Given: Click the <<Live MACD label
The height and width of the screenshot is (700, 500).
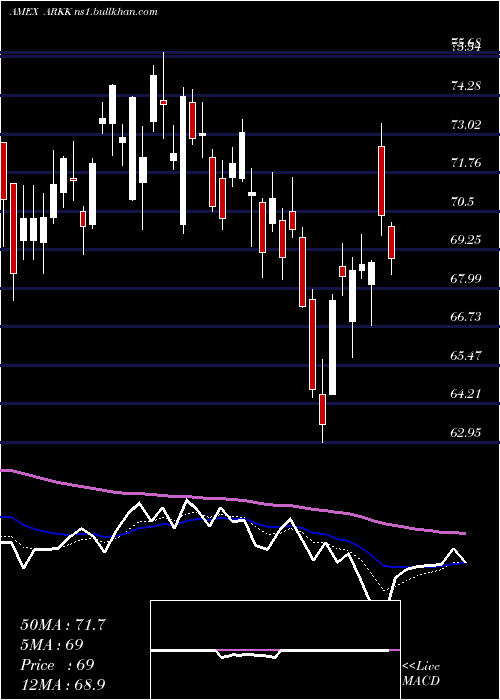Looking at the screenshot, I should click(x=421, y=674).
